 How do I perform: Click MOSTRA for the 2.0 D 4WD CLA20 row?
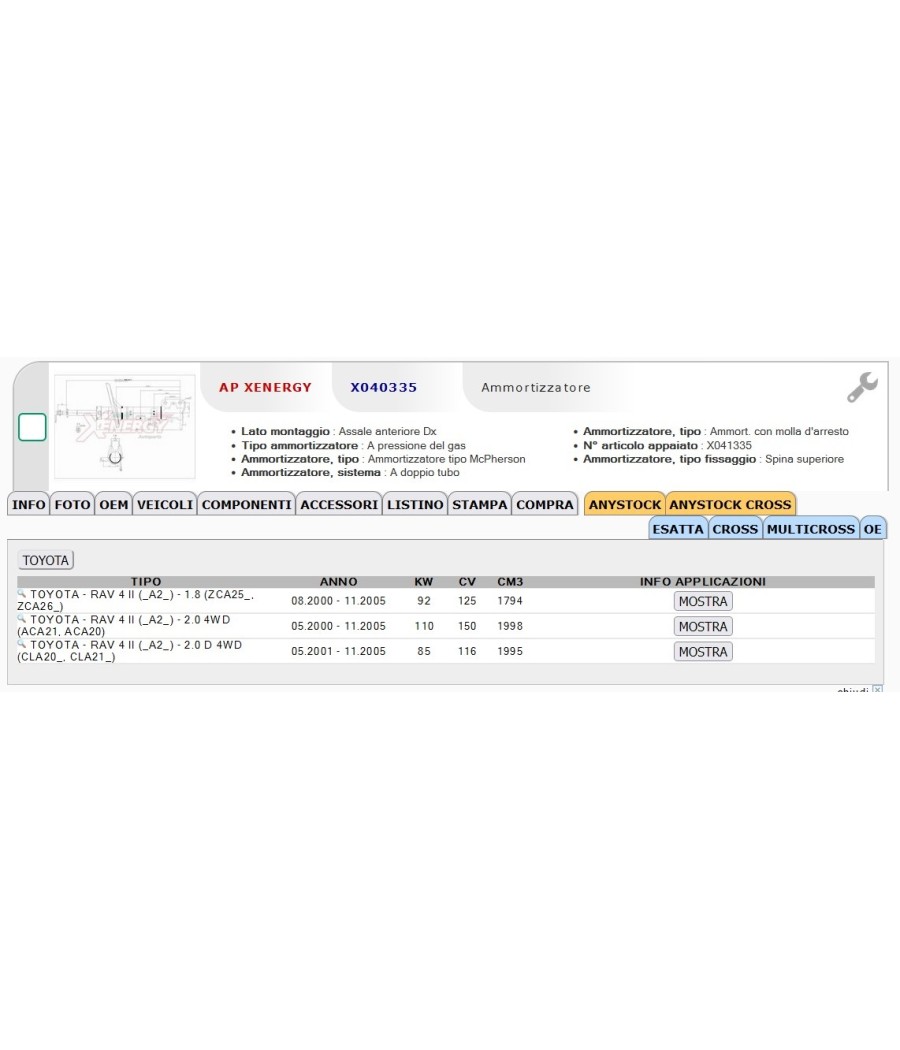pyautogui.click(x=703, y=652)
